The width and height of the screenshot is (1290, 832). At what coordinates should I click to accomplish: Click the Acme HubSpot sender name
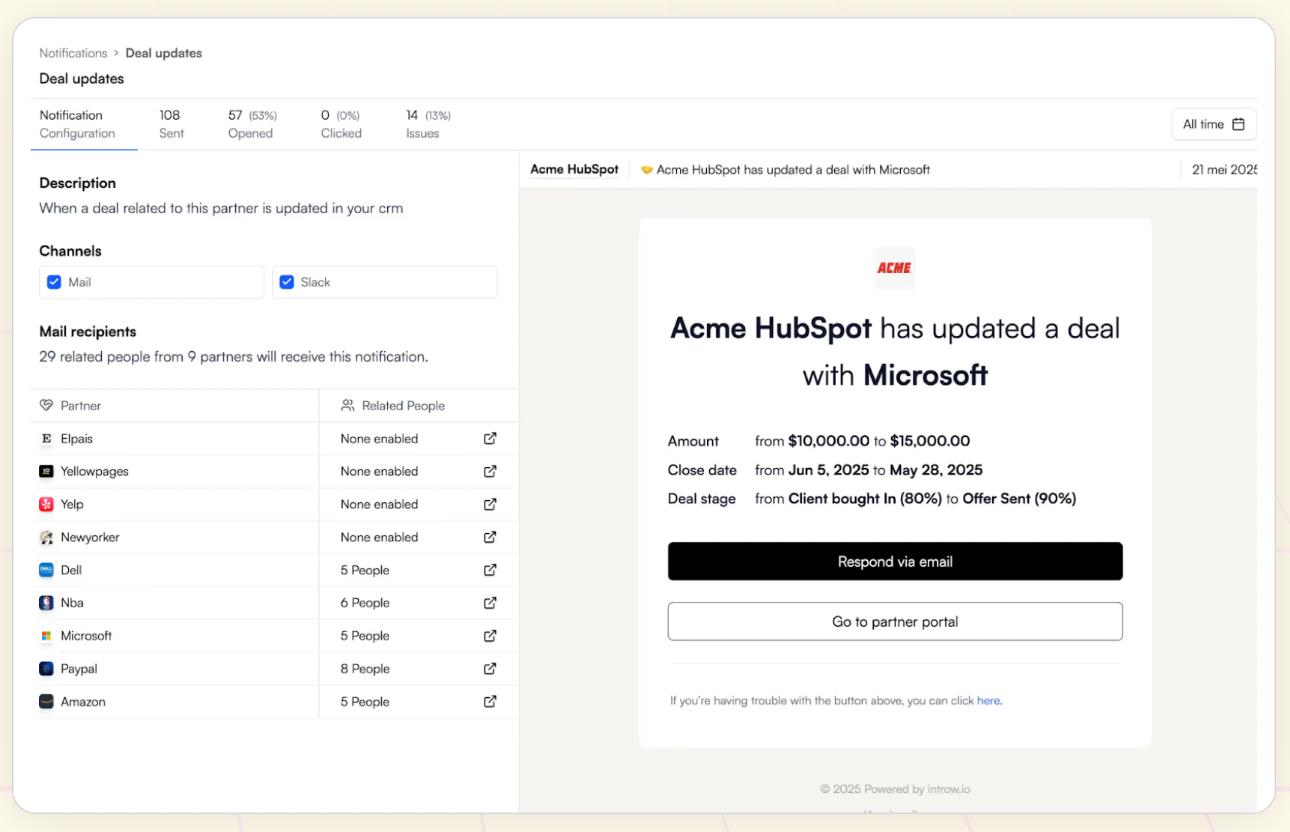pyautogui.click(x=574, y=170)
